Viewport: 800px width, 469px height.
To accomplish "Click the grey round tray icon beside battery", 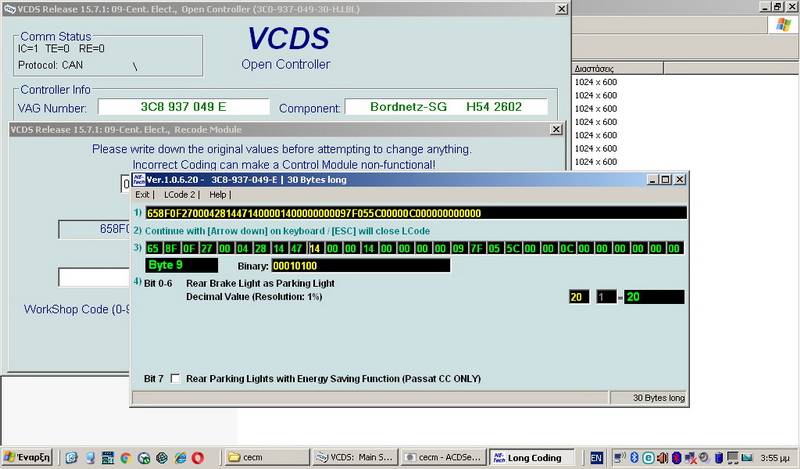I will [x=704, y=457].
